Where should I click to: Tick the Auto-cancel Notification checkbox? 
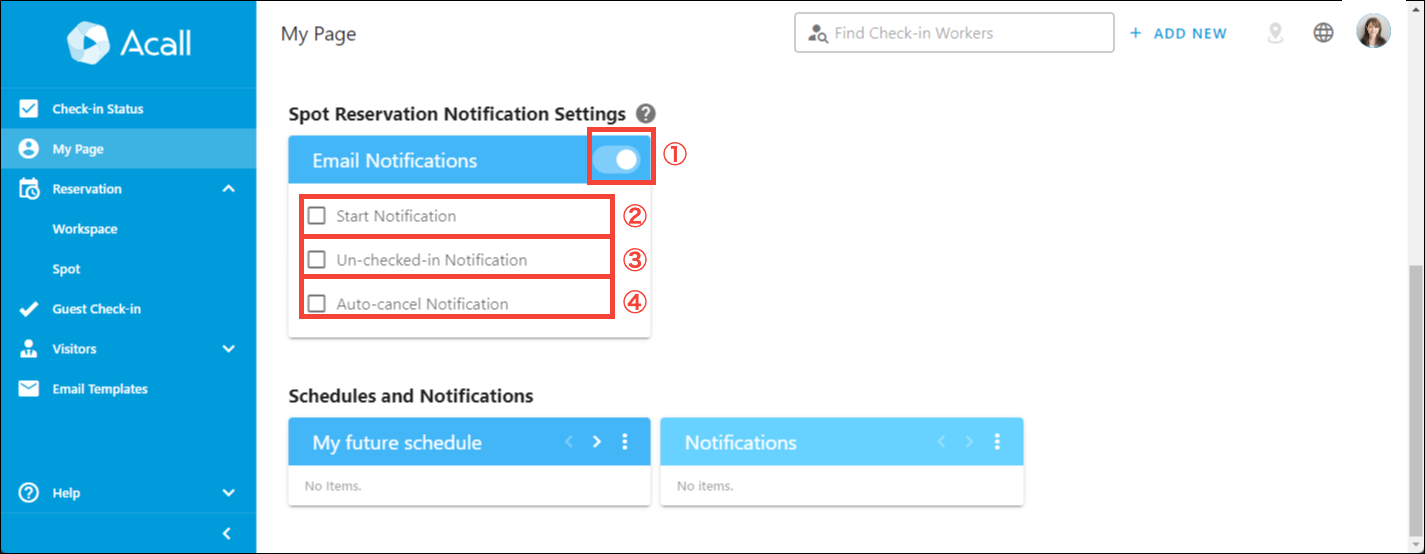pos(317,304)
